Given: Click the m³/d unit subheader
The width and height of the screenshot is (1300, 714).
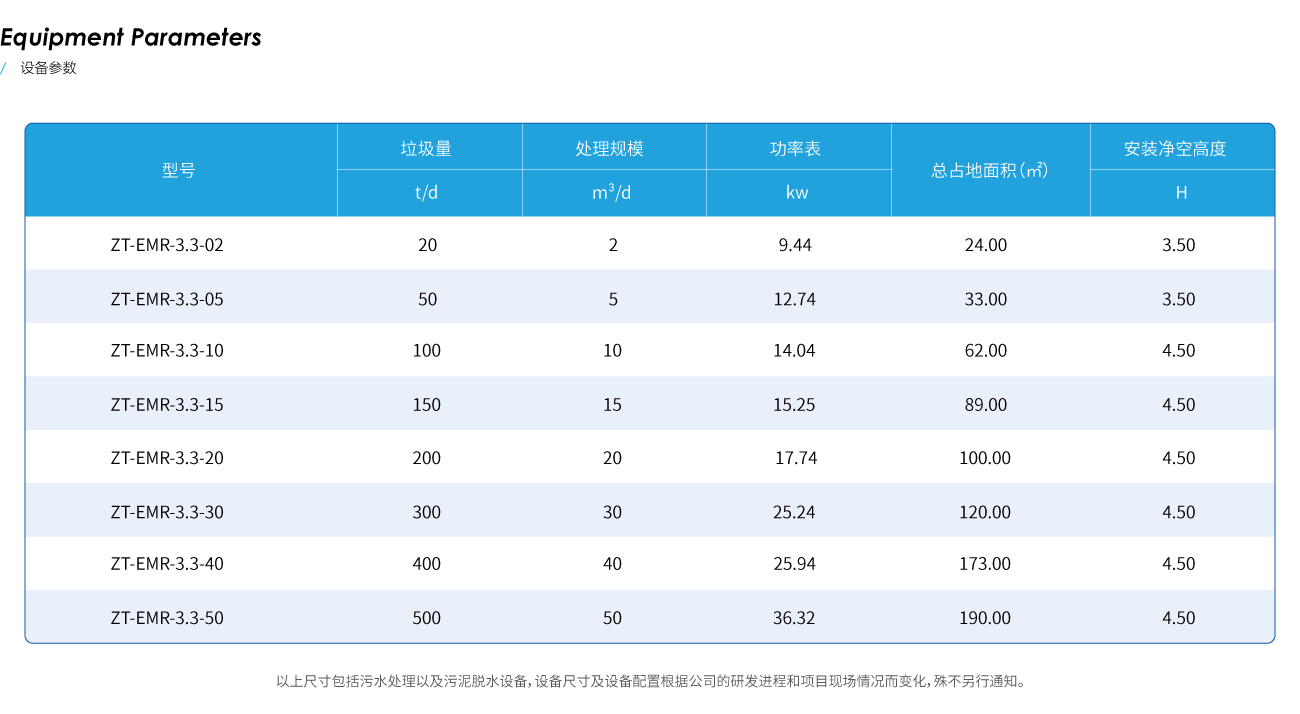Looking at the screenshot, I should [x=613, y=192].
